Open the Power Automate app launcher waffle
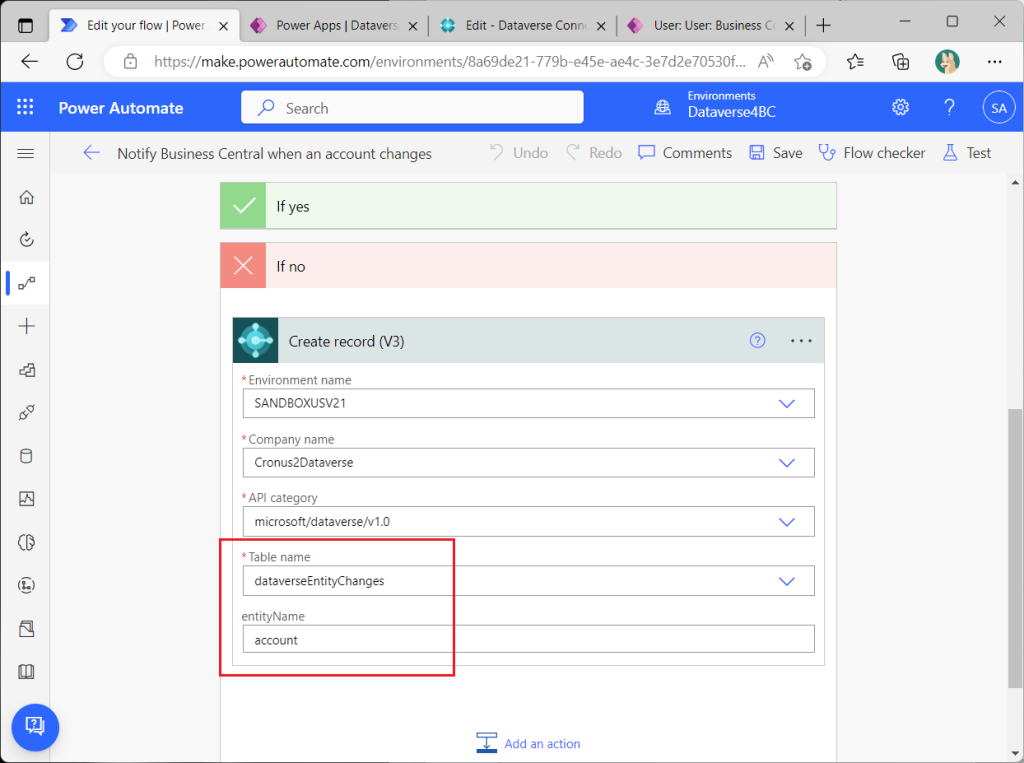This screenshot has height=763, width=1024. tap(25, 107)
